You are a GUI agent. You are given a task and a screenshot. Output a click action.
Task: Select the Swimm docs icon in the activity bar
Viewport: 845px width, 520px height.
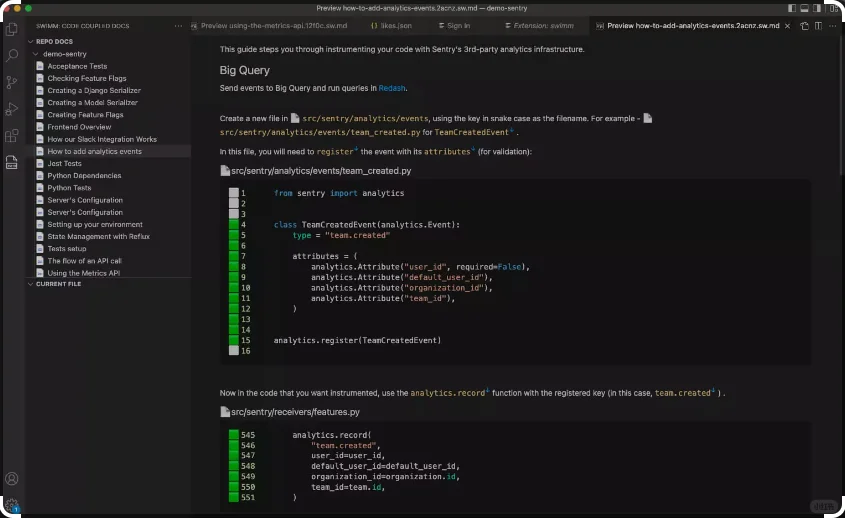[x=11, y=162]
